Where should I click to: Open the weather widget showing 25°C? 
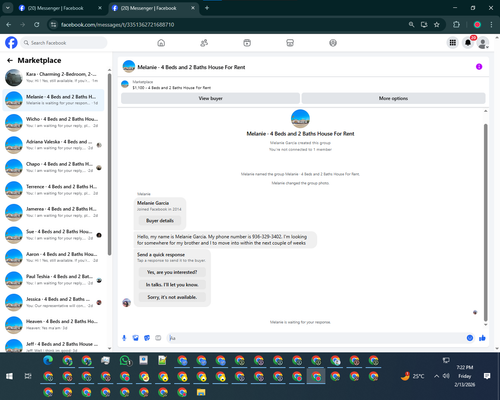413,376
